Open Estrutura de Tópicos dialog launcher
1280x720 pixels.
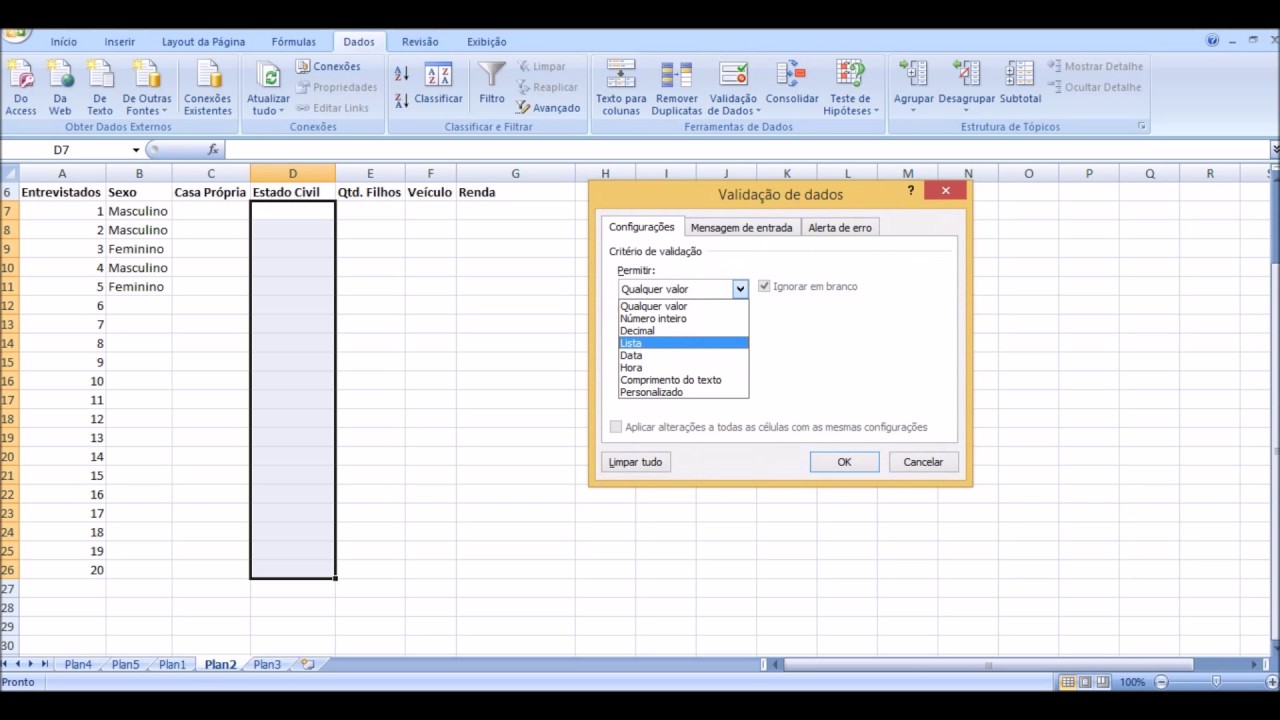(1142, 127)
